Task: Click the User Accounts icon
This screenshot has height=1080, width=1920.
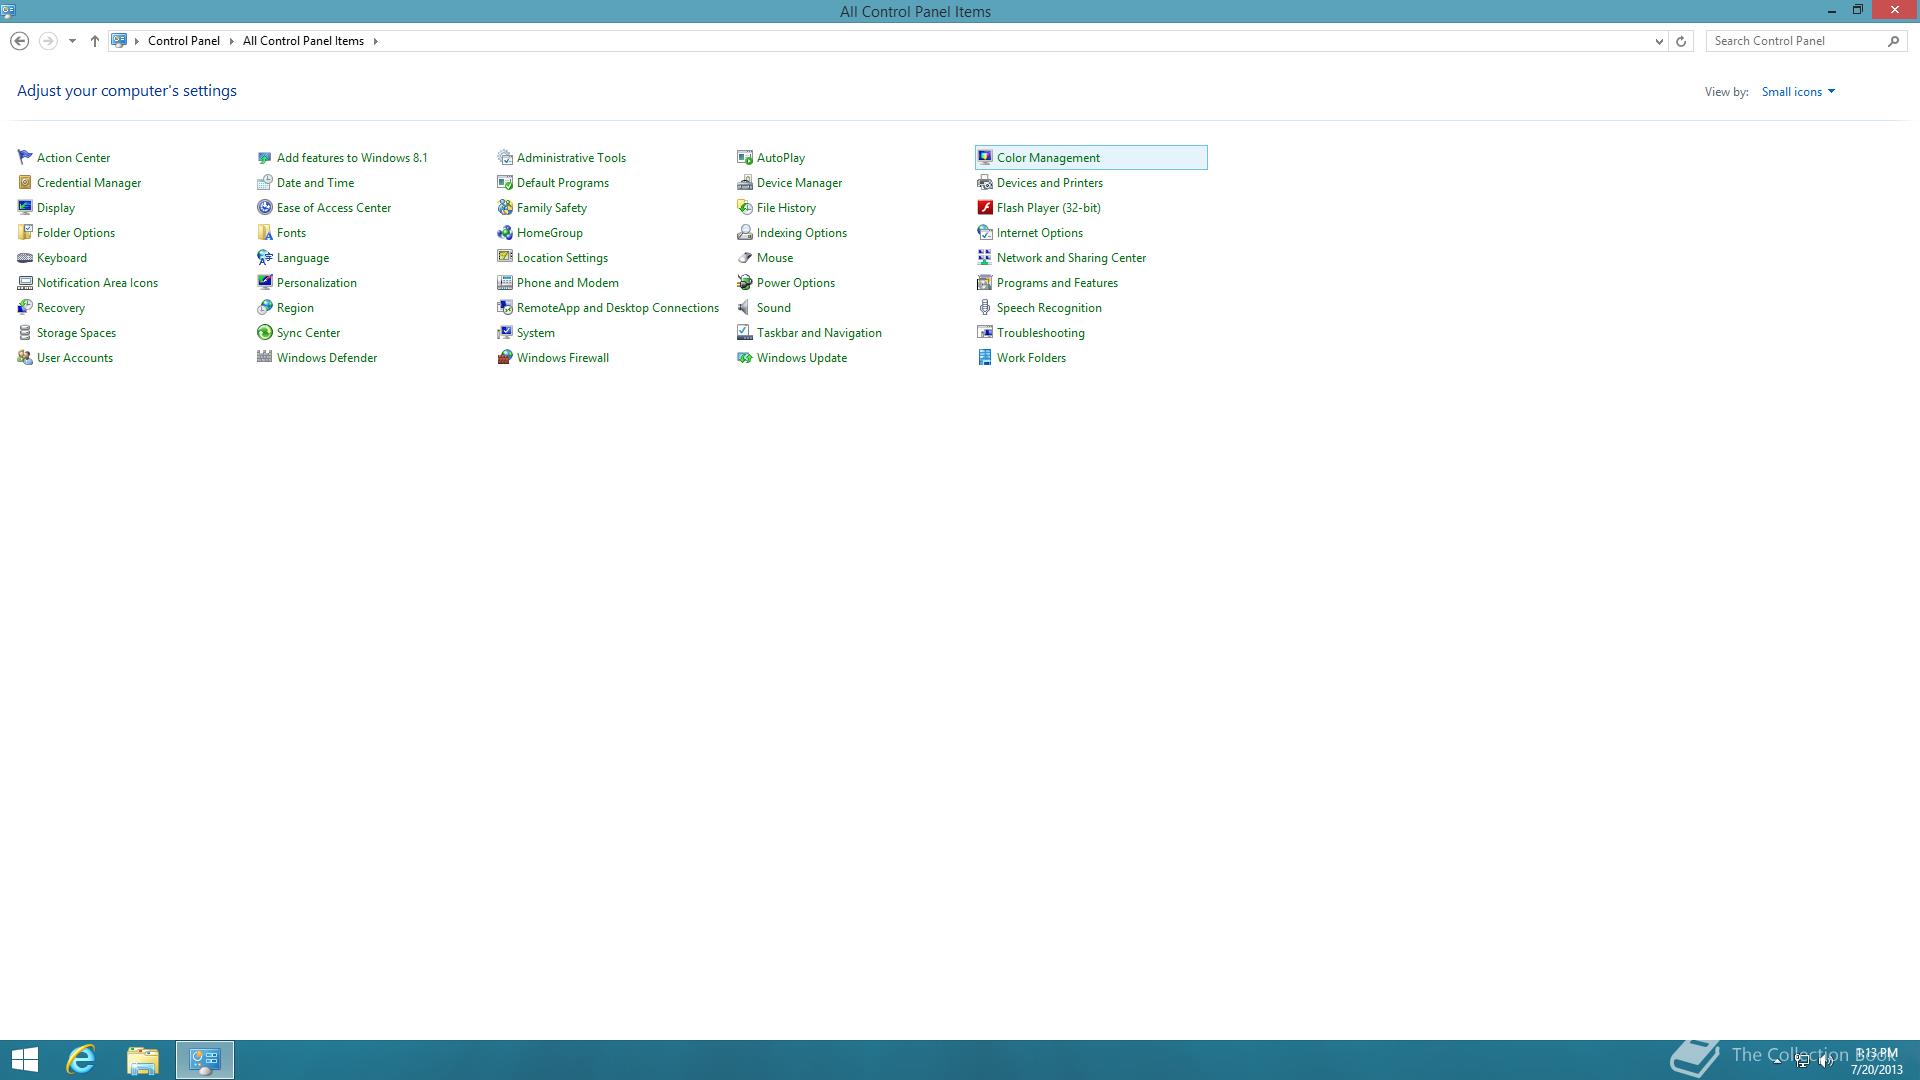Action: pyautogui.click(x=25, y=357)
